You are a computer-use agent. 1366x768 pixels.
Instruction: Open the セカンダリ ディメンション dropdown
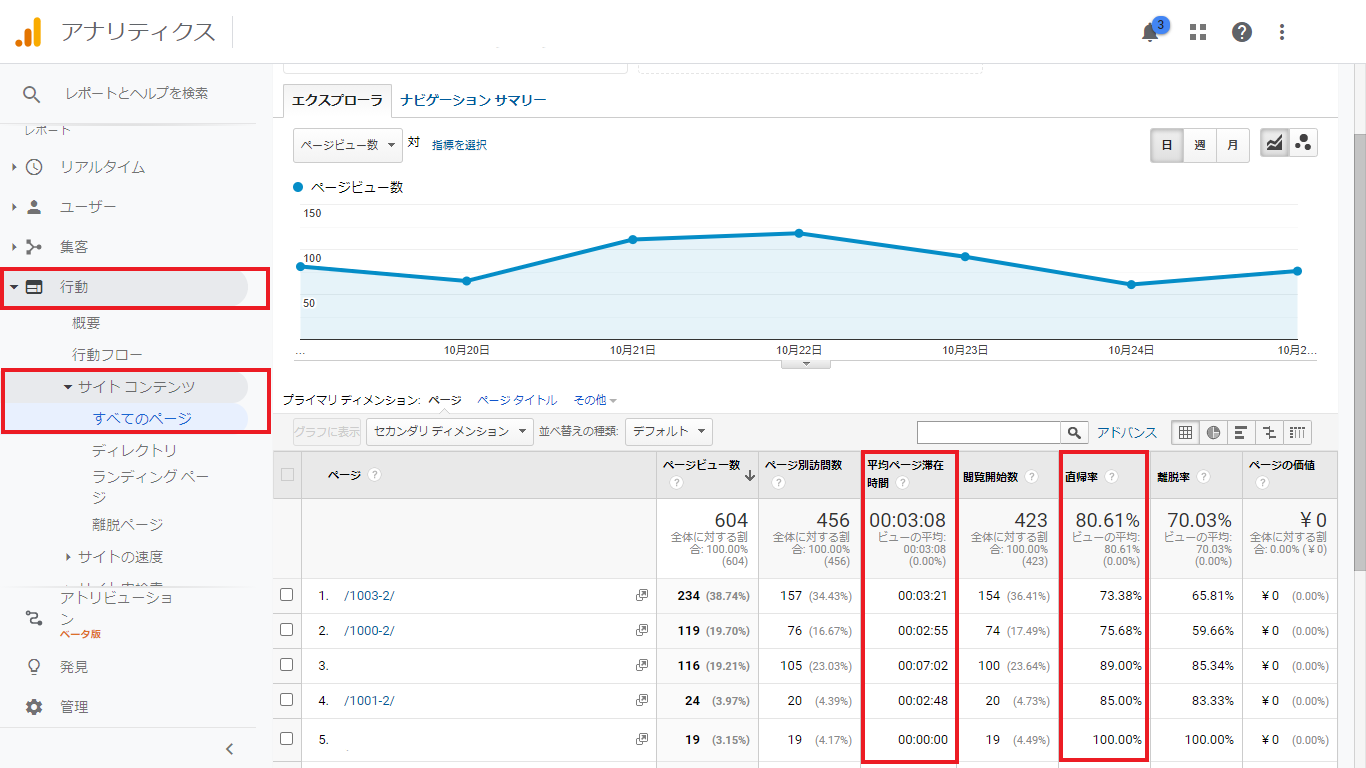coord(450,432)
